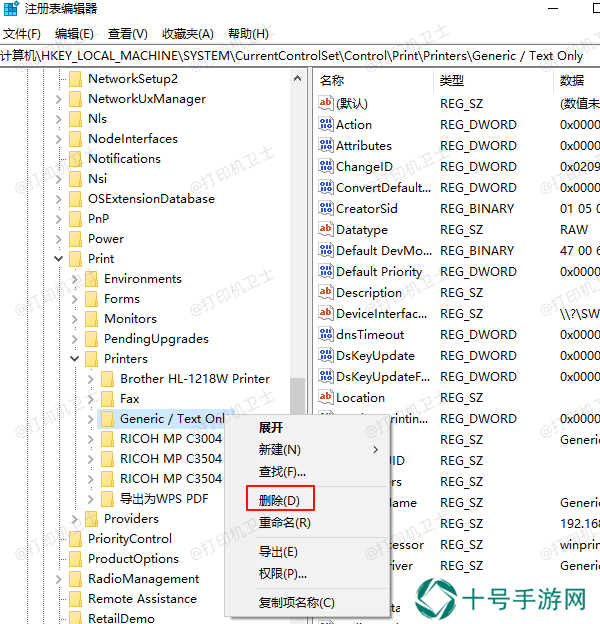Select the ProductOptions tree item

point(133,558)
